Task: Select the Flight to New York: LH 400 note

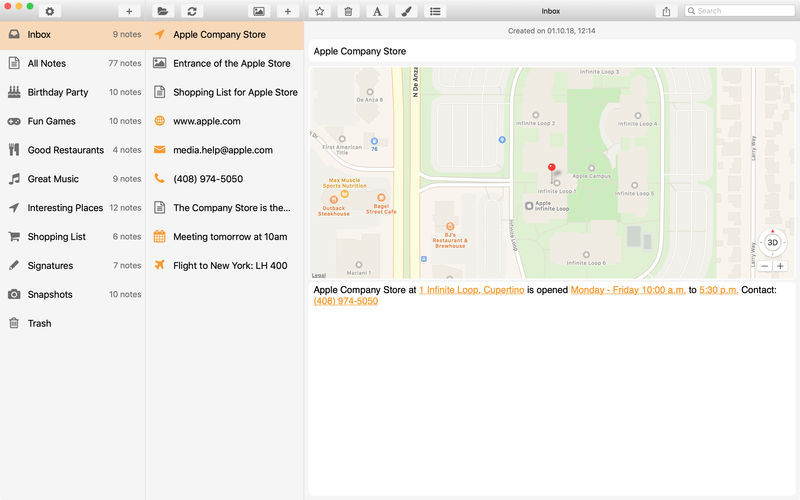Action: [230, 266]
